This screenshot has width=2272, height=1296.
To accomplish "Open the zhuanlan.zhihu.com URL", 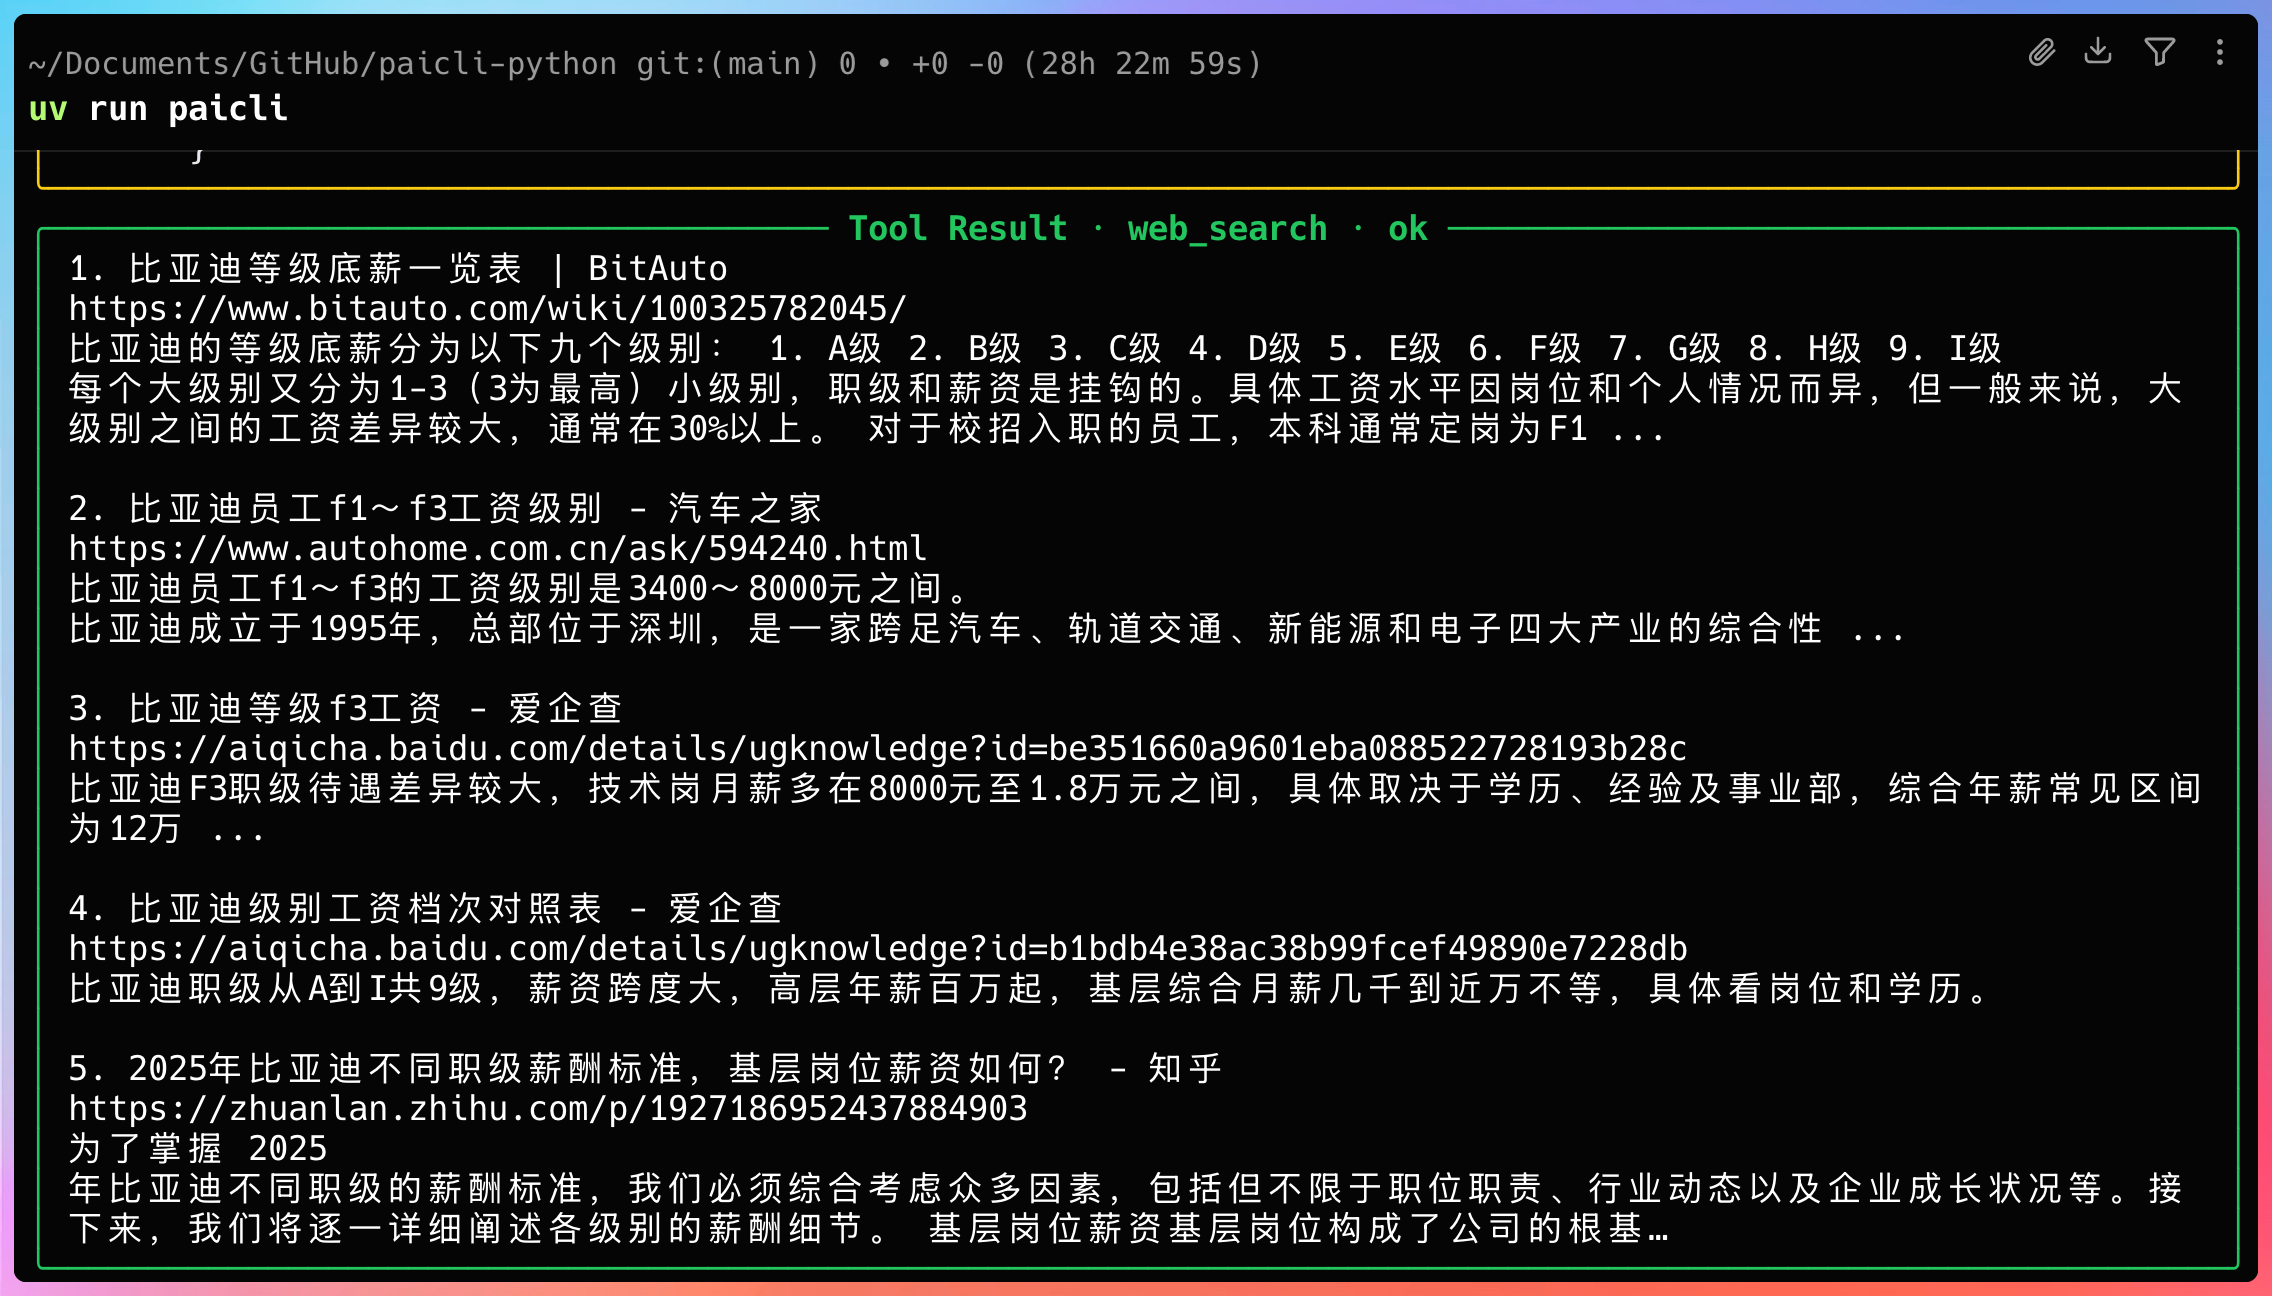I will pyautogui.click(x=548, y=1108).
